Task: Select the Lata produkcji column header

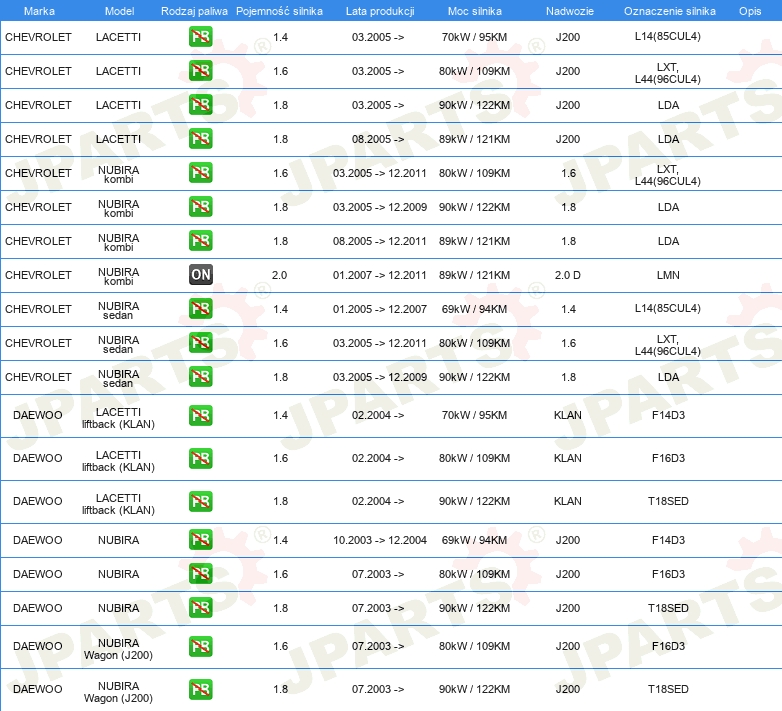Action: click(x=380, y=11)
